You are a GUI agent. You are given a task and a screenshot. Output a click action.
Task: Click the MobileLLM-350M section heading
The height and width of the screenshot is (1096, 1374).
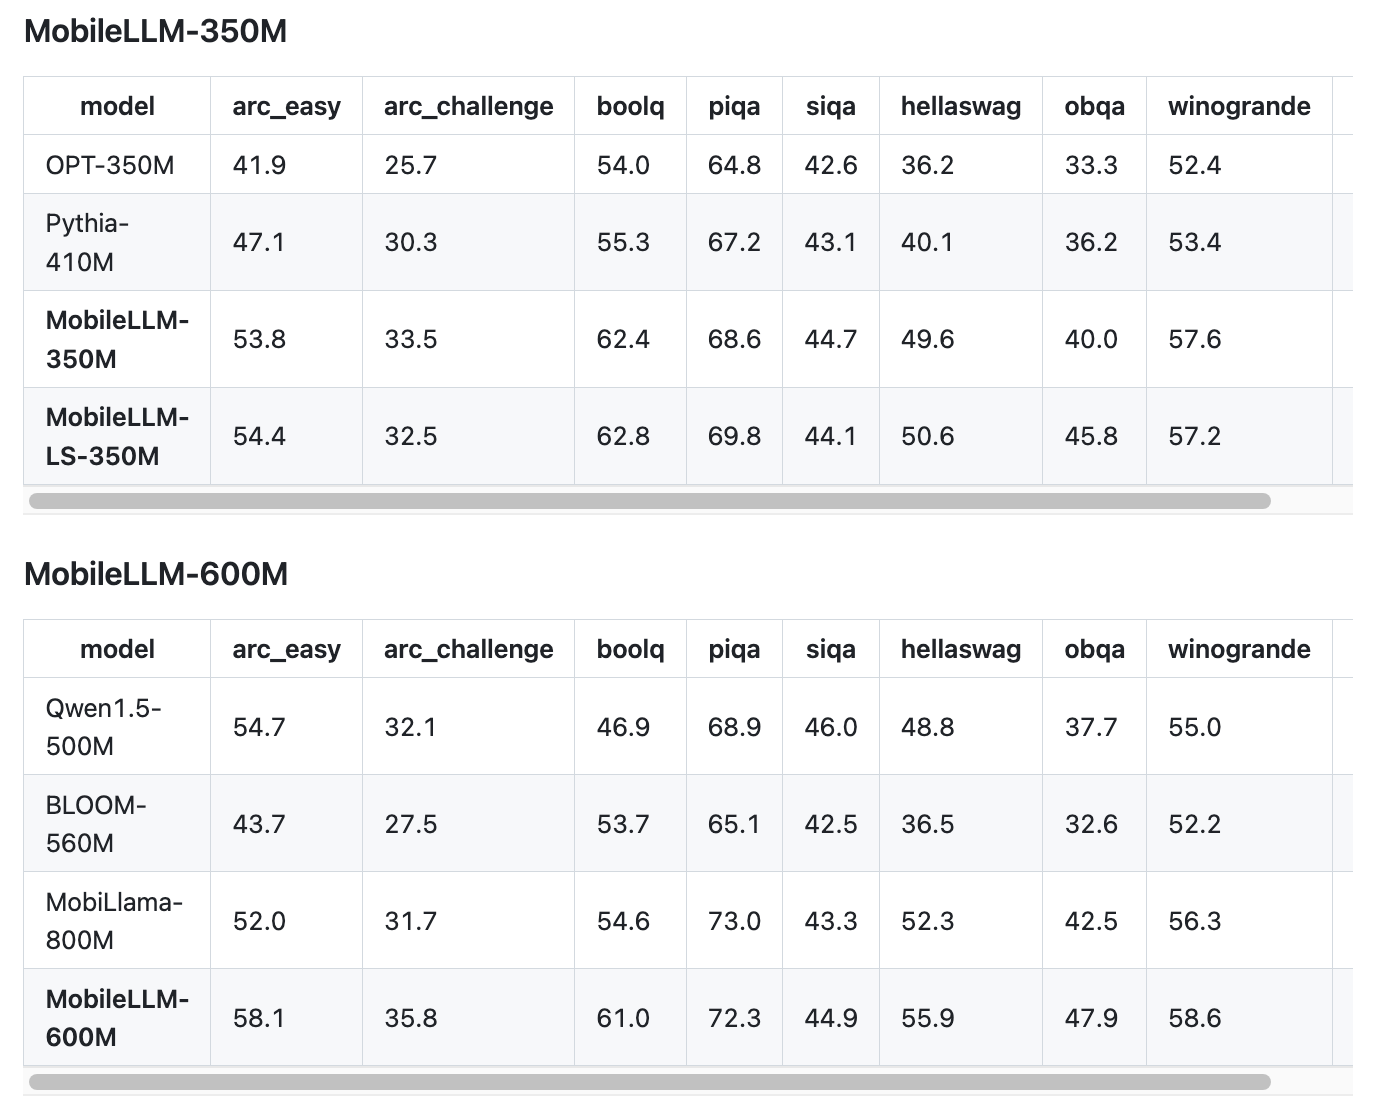(x=155, y=32)
